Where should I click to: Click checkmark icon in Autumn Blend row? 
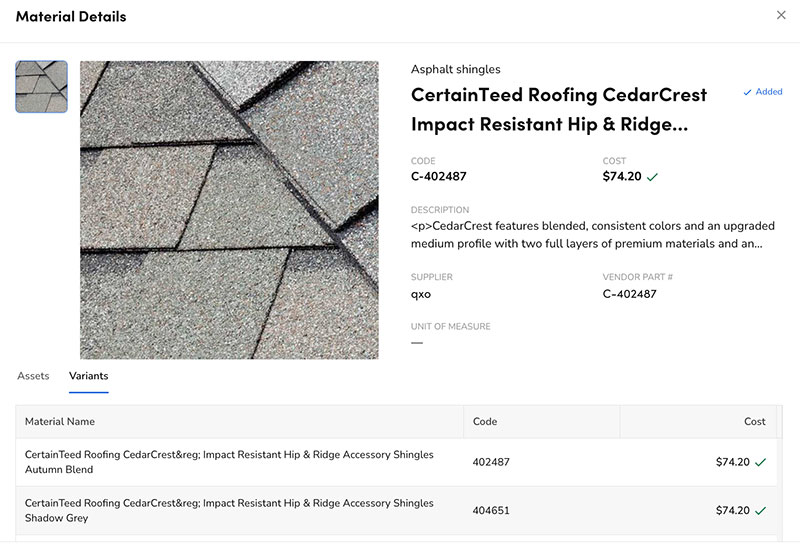click(761, 463)
